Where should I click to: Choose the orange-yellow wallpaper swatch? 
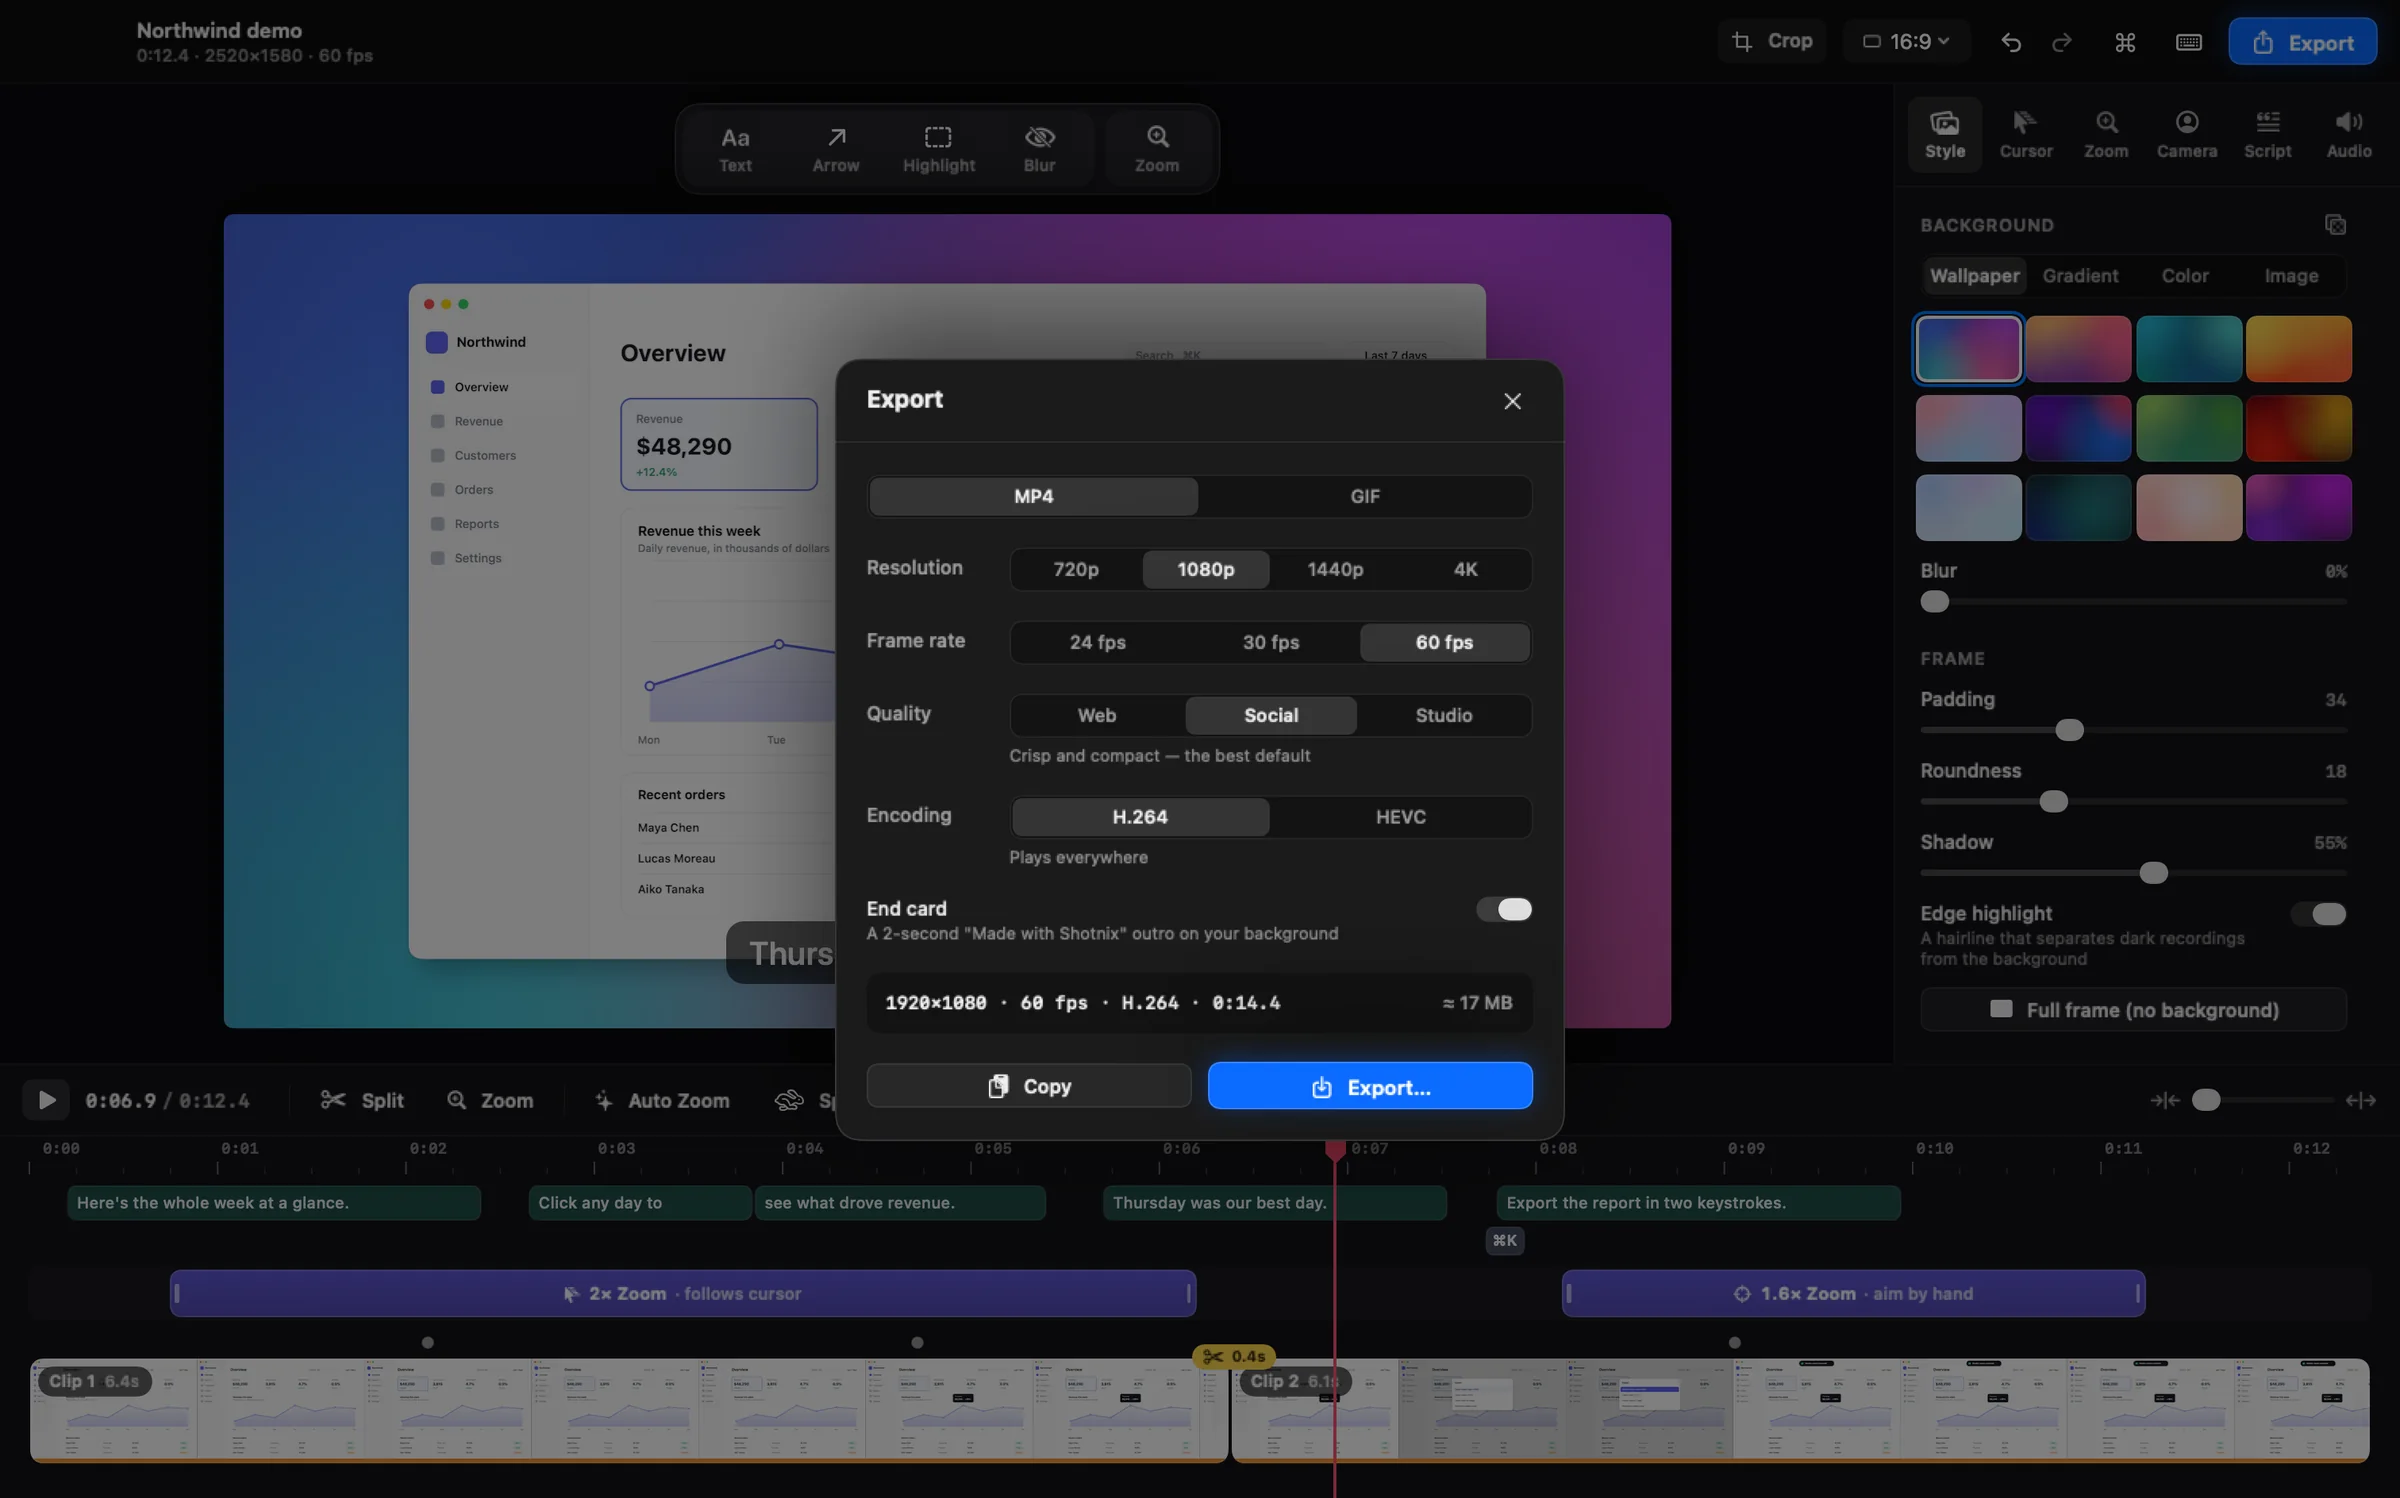[2298, 349]
